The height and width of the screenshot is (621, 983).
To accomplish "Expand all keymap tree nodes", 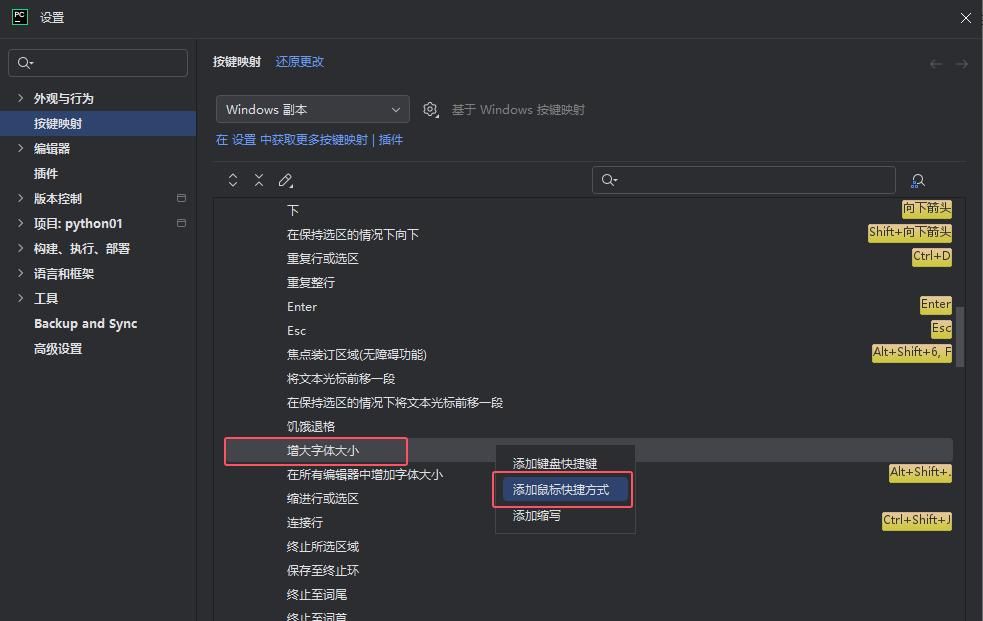I will (233, 180).
